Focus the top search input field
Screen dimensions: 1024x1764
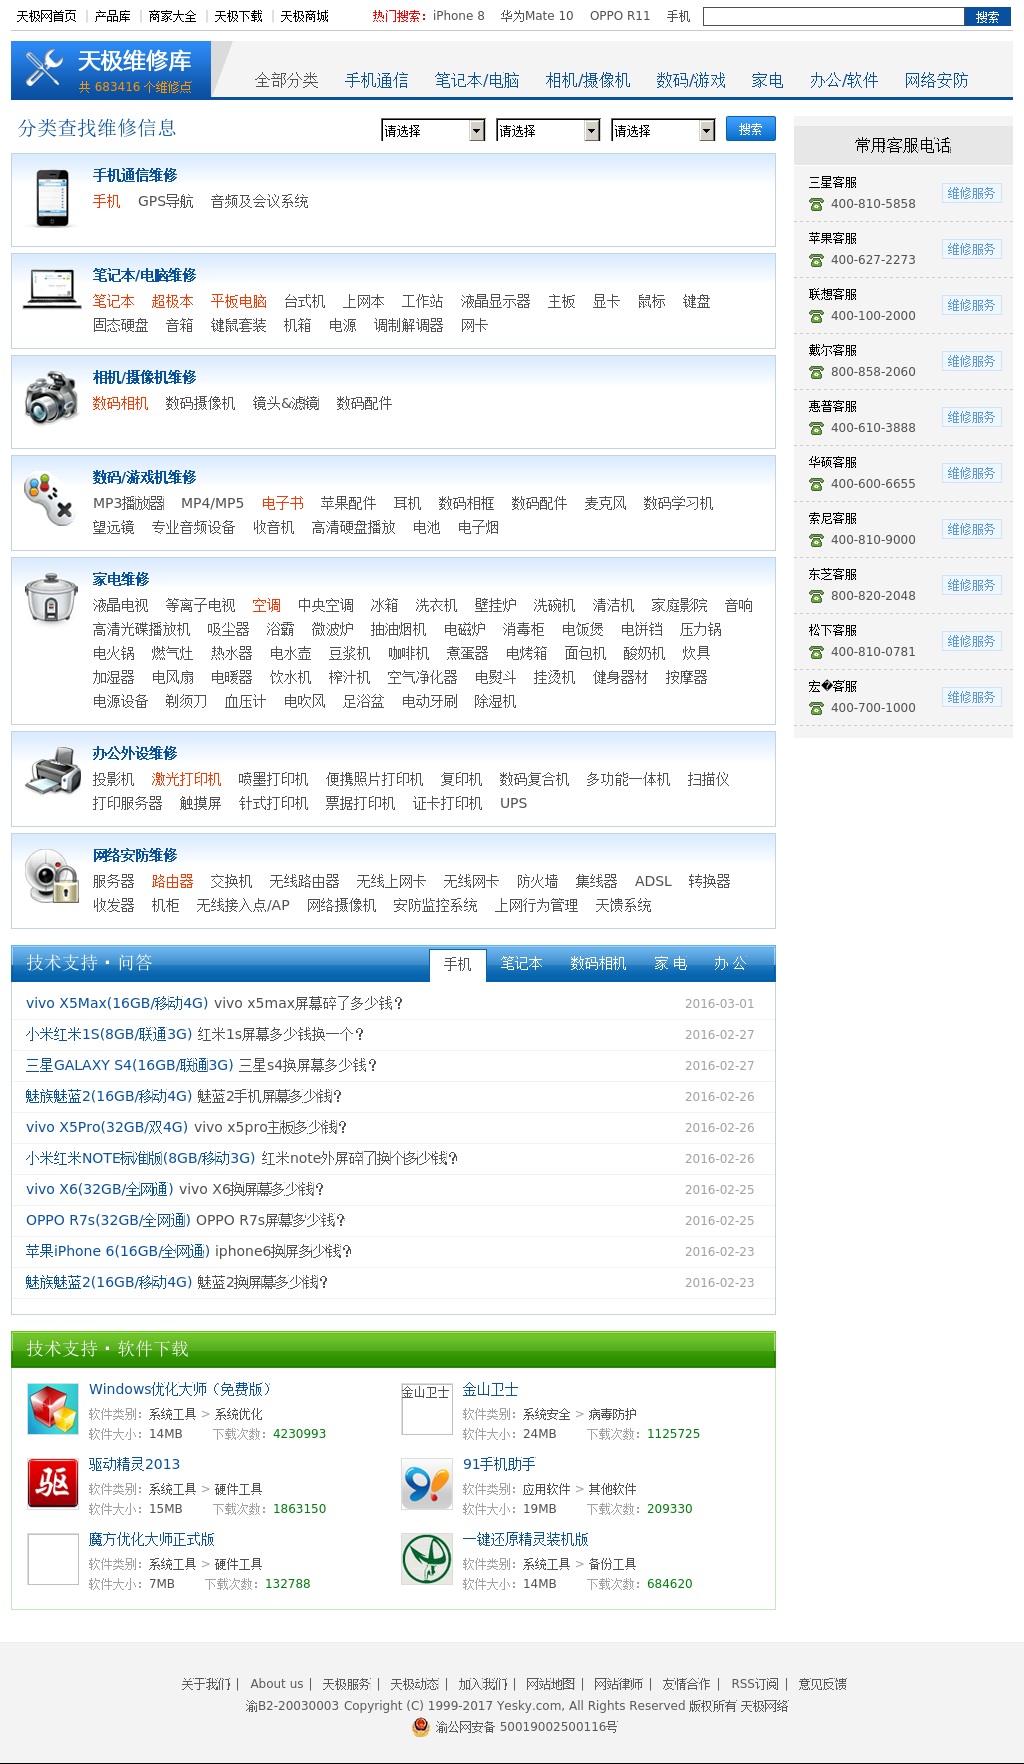(834, 17)
